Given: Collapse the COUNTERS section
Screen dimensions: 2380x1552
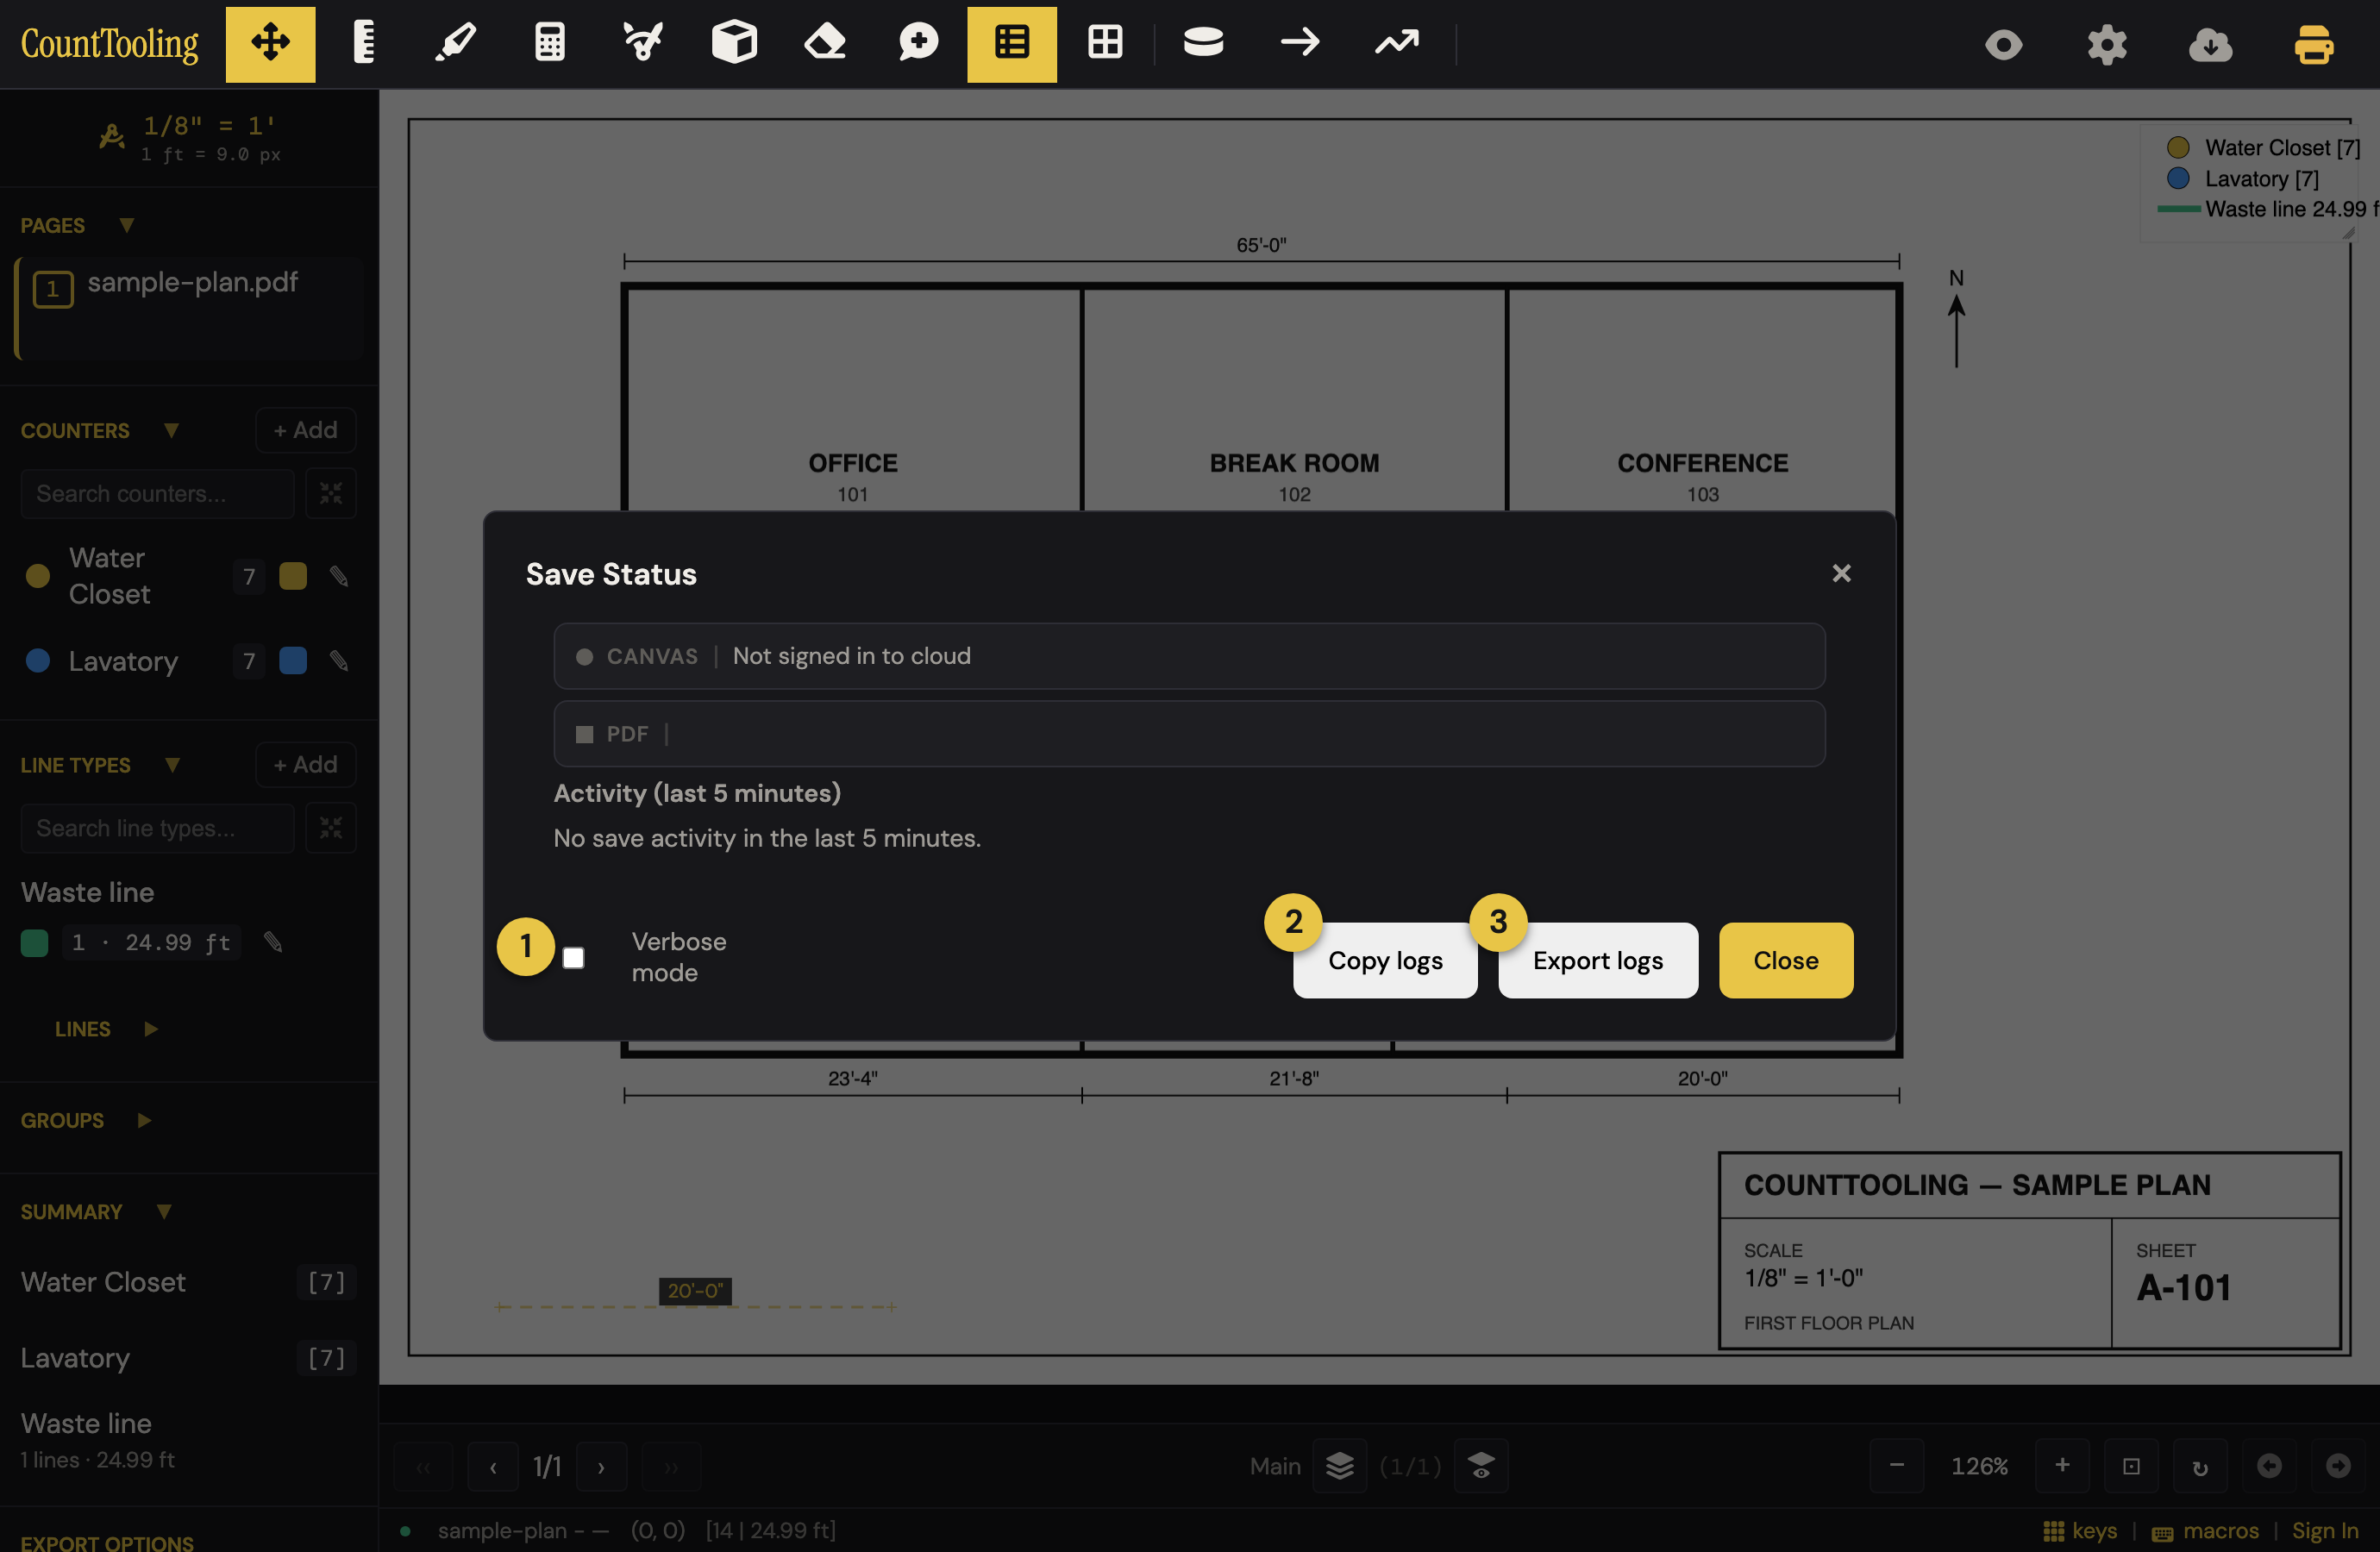Looking at the screenshot, I should coord(171,430).
